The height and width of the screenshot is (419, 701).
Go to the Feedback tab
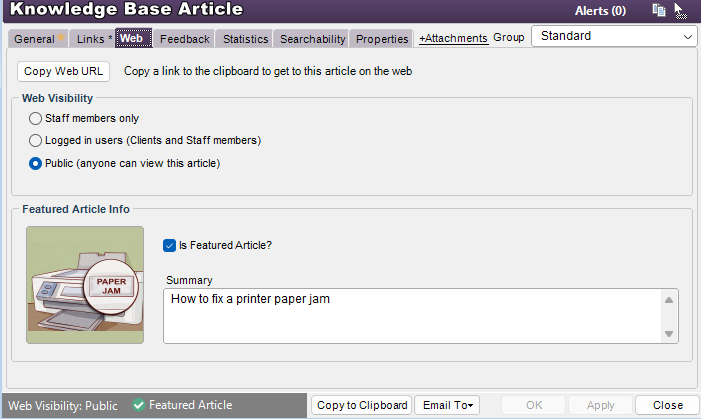click(x=185, y=39)
